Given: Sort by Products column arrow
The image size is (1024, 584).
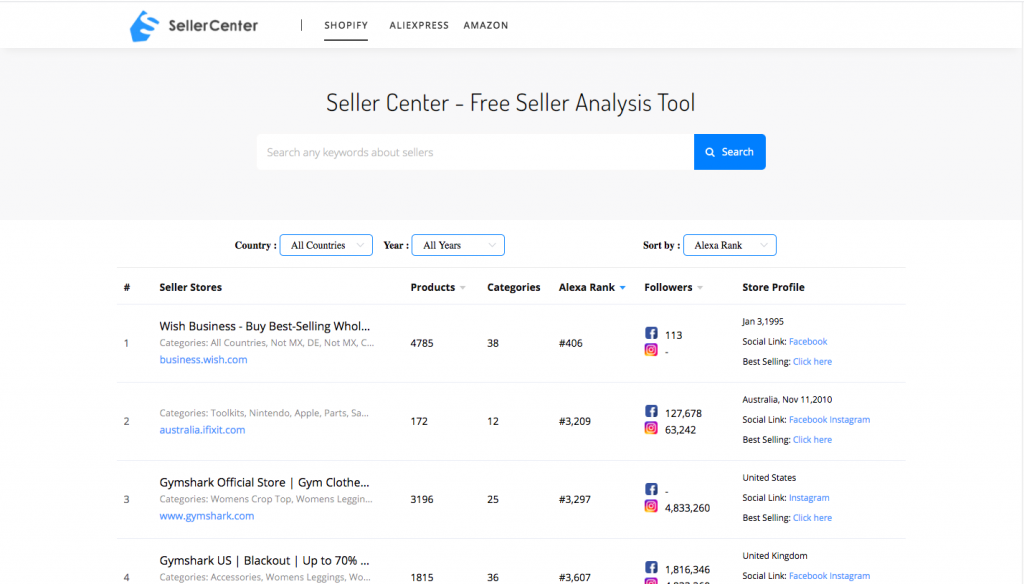Looking at the screenshot, I should (x=463, y=288).
